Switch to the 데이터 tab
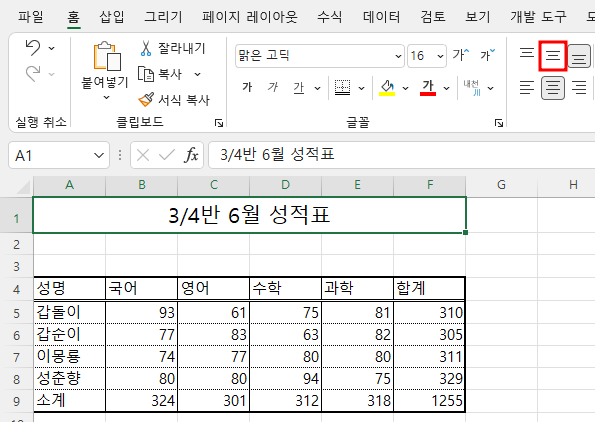Viewport: 595px width, 422px height. [381, 17]
